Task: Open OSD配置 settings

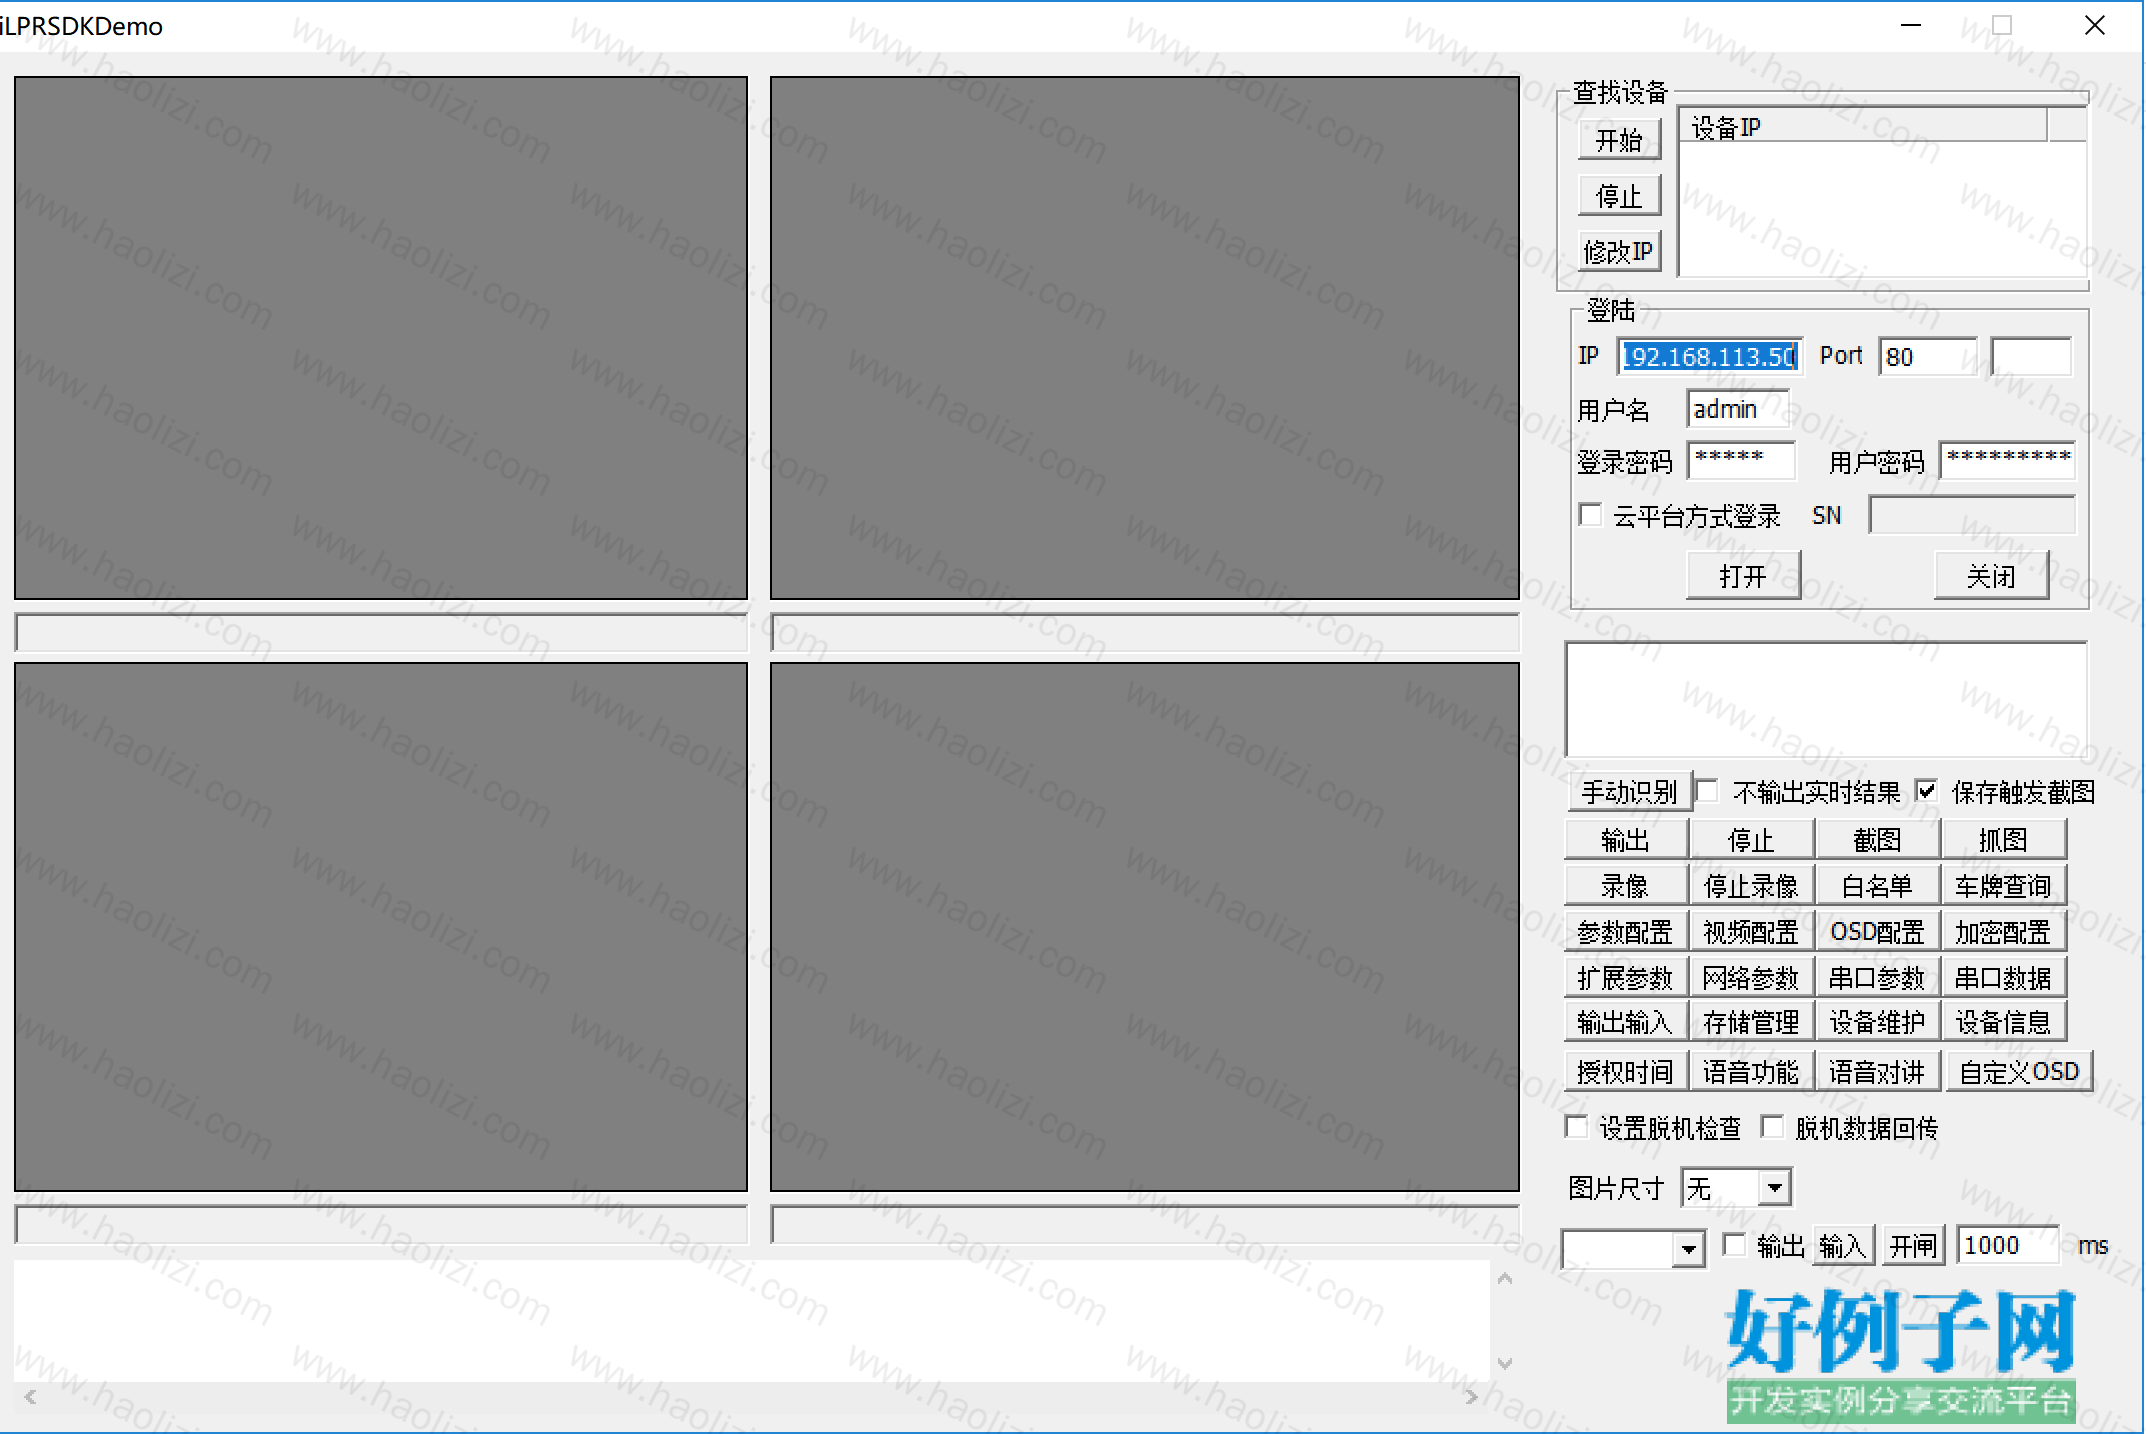Action: pyautogui.click(x=1878, y=931)
